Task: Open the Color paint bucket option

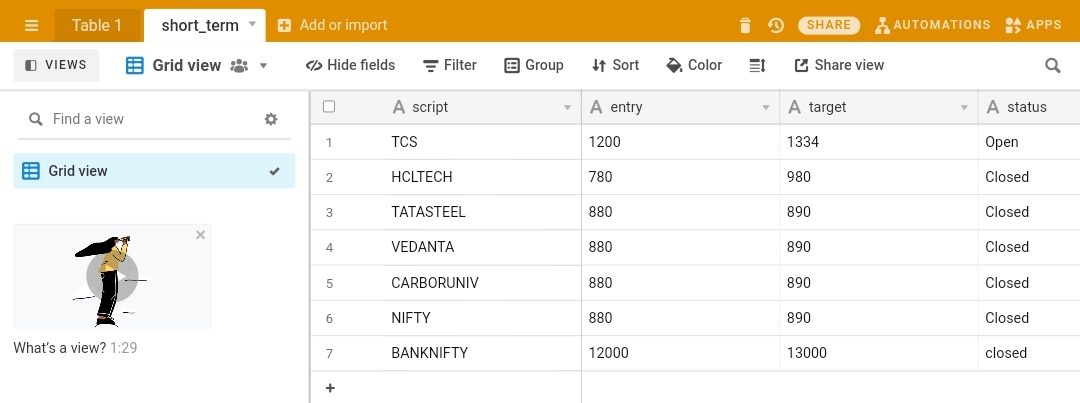Action: tap(694, 65)
